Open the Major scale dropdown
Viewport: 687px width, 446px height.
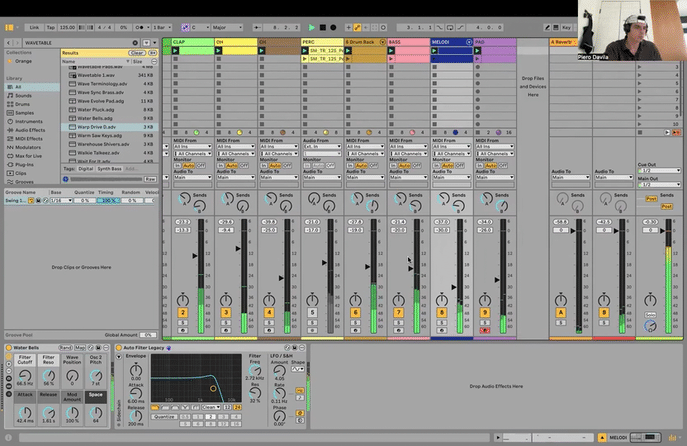[227, 27]
